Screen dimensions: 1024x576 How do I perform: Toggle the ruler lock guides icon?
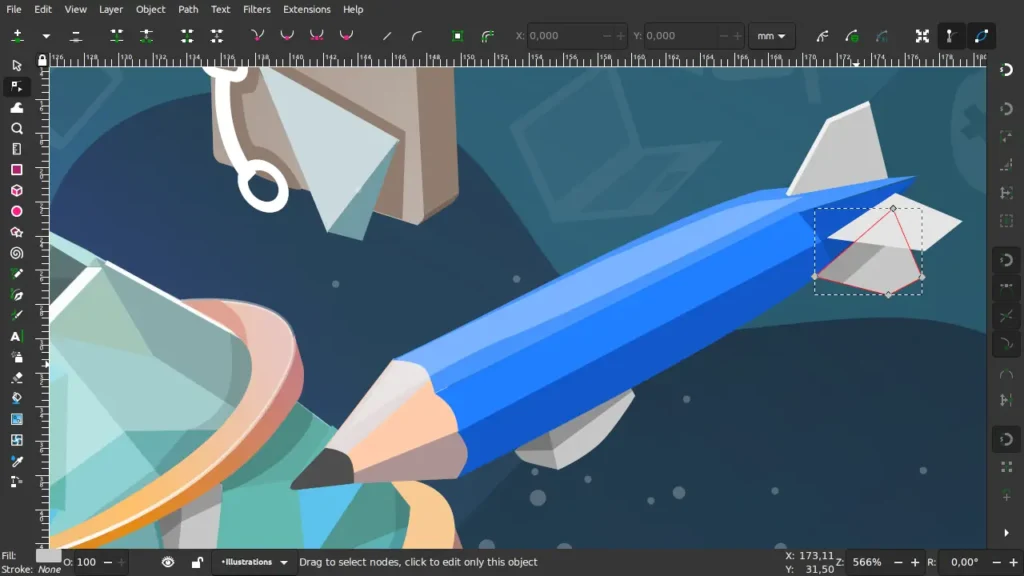tap(42, 60)
